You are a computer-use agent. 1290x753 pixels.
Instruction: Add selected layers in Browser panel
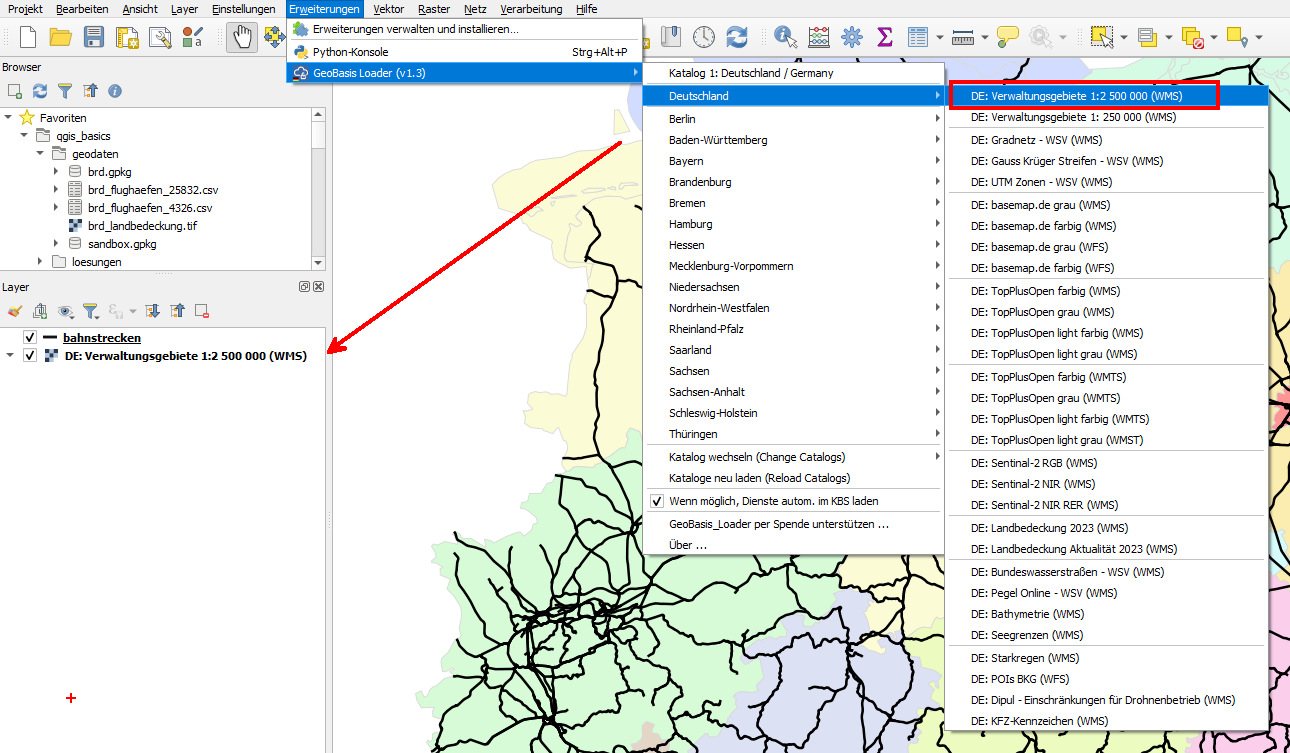point(15,91)
